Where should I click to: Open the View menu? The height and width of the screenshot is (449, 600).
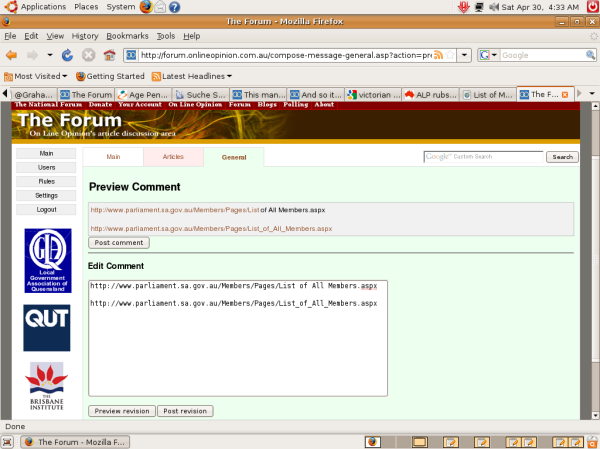(x=55, y=36)
